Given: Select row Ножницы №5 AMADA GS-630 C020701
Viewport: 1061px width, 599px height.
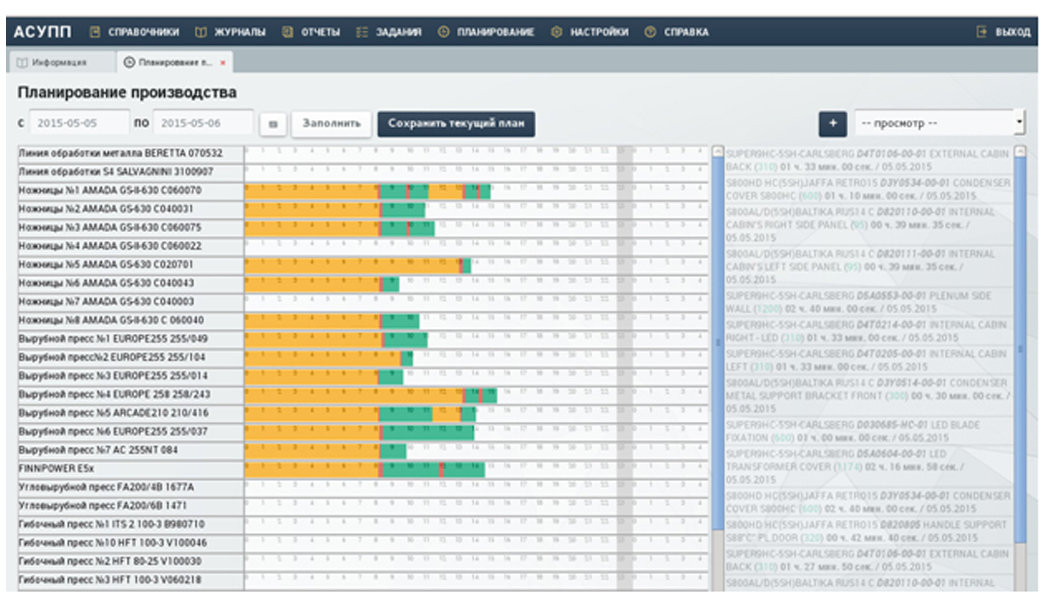Looking at the screenshot, I should click(x=130, y=265).
